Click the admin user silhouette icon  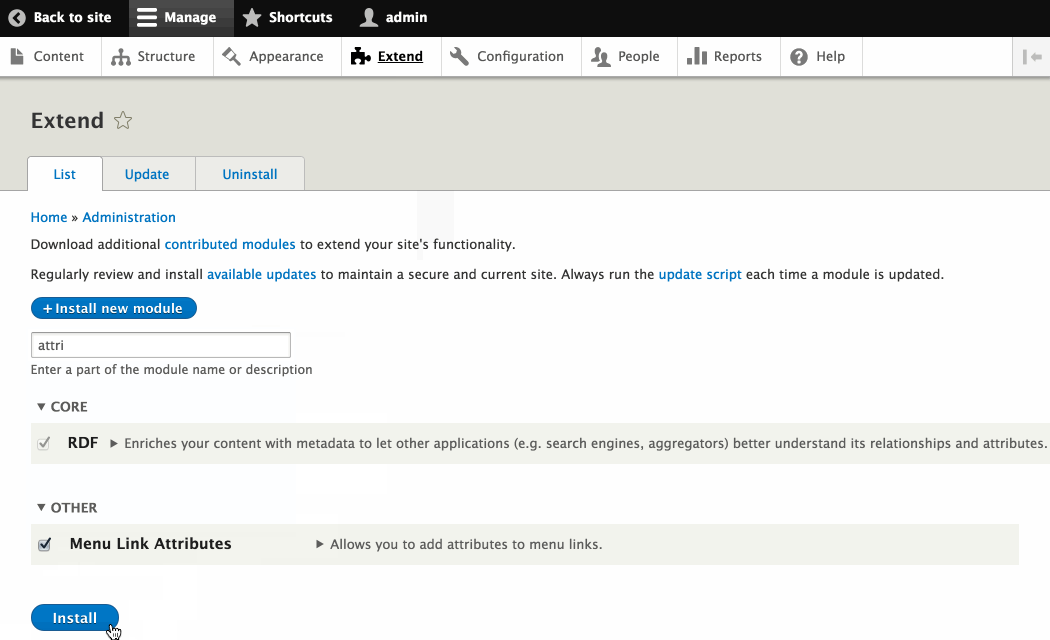(368, 17)
